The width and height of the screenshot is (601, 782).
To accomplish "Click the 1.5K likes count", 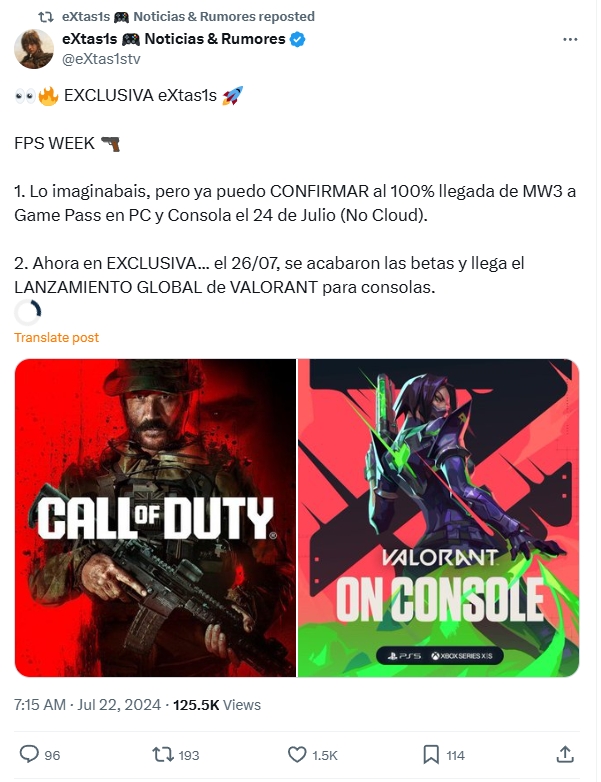I will [x=325, y=755].
